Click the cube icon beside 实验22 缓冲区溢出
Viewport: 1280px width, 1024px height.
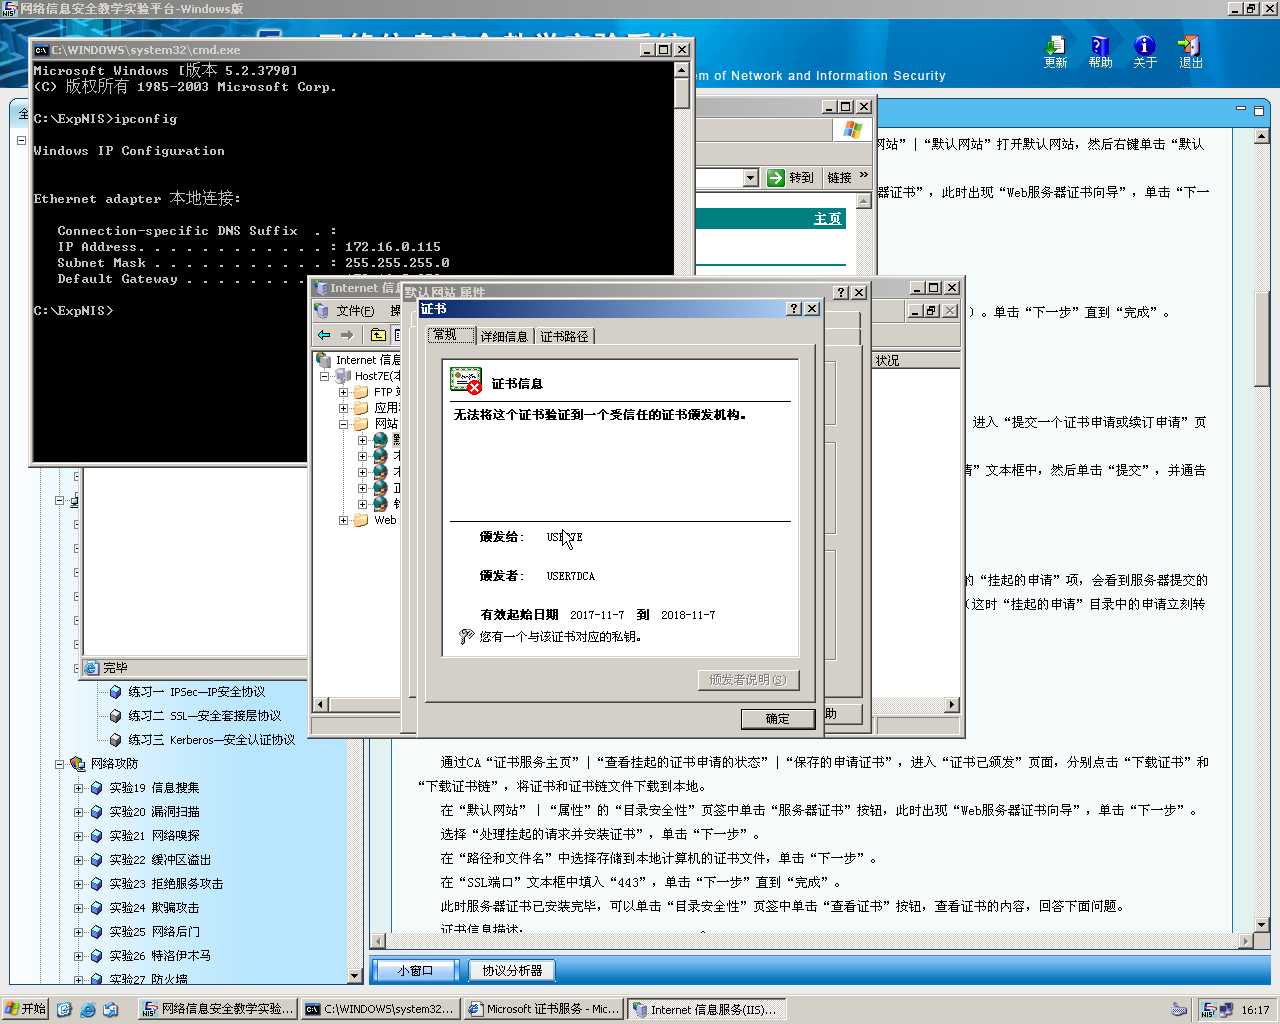[97, 860]
